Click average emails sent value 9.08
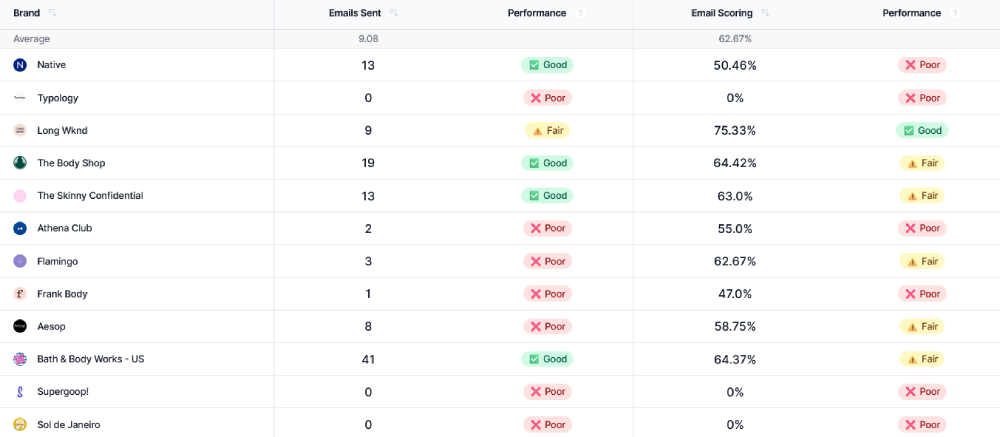 (368, 39)
